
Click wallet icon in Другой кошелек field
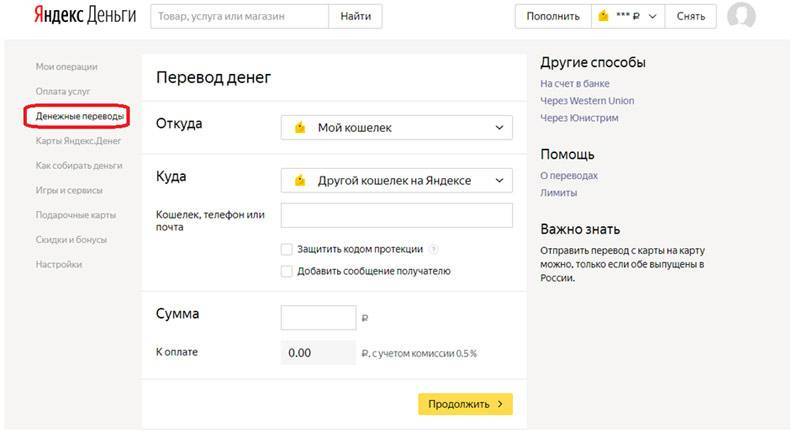point(299,180)
